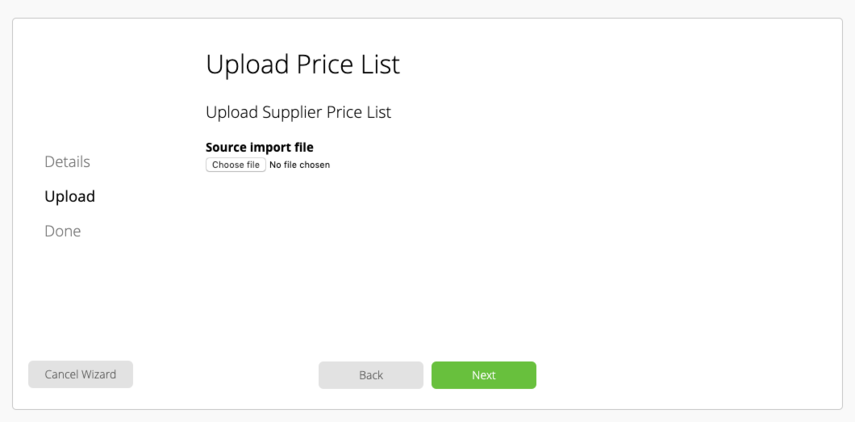Step backward with the gray Back button
The image size is (855, 422).
(x=371, y=375)
